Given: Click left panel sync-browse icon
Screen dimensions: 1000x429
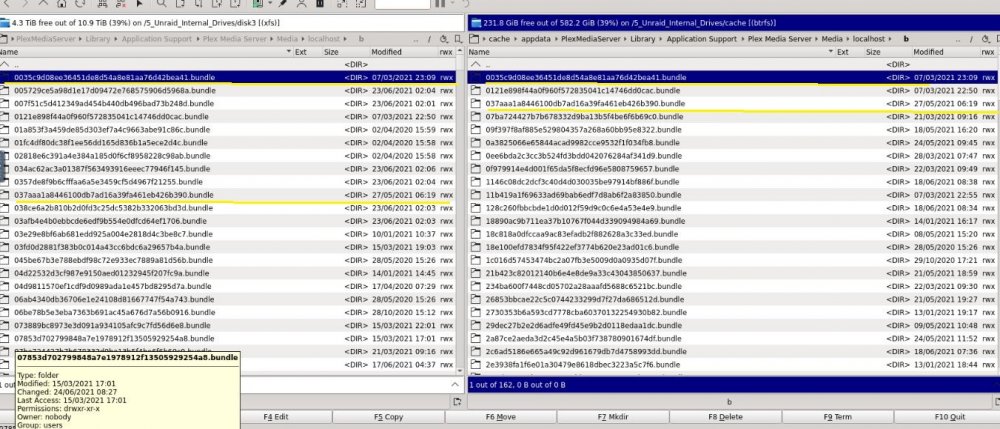Looking at the screenshot, I should click(x=444, y=39).
